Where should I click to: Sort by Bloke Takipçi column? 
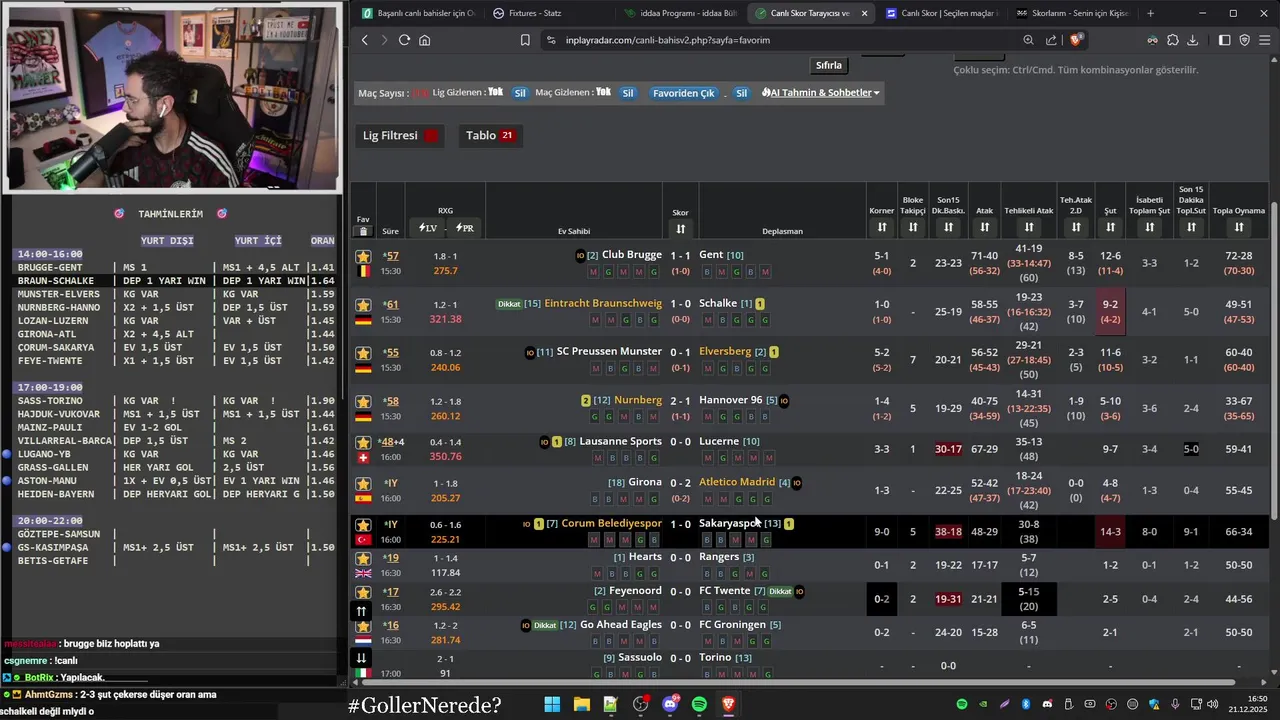tap(913, 228)
